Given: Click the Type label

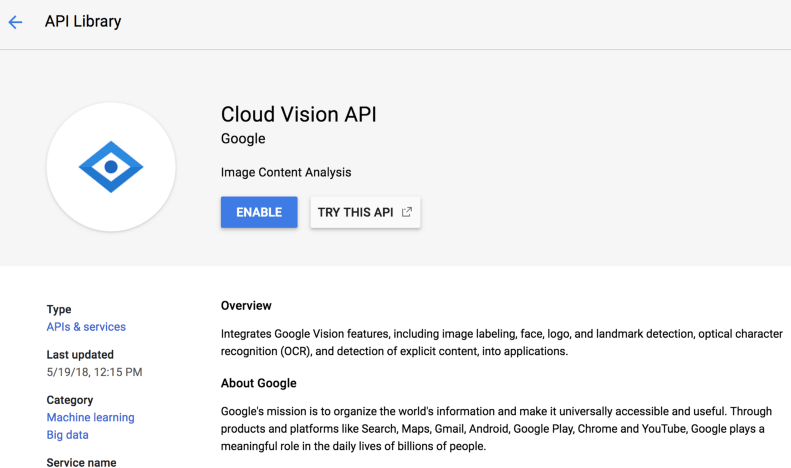Looking at the screenshot, I should [59, 309].
